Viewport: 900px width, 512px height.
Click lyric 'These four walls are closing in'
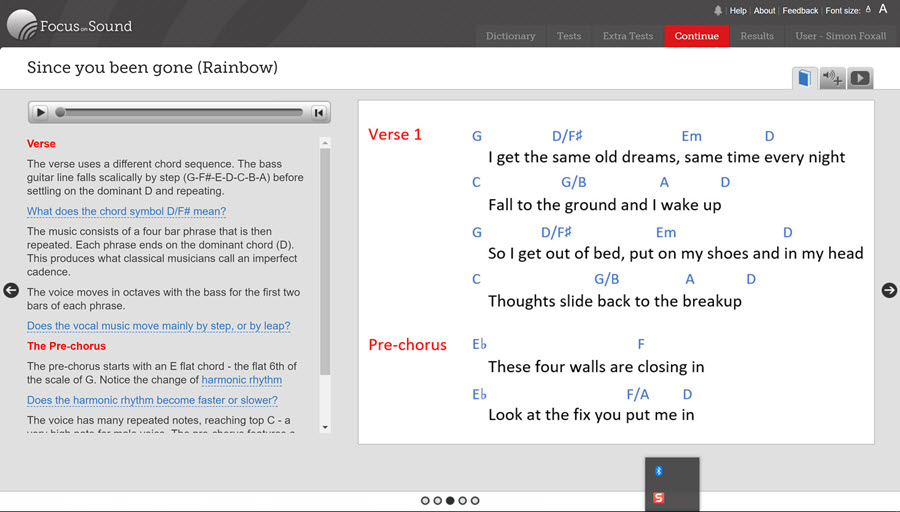pyautogui.click(x=596, y=367)
